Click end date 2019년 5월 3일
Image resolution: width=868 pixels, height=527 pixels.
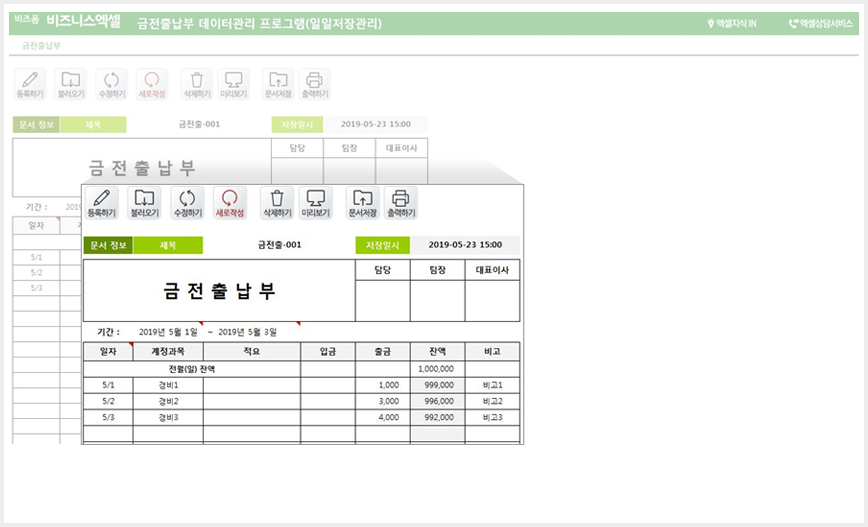click(247, 332)
